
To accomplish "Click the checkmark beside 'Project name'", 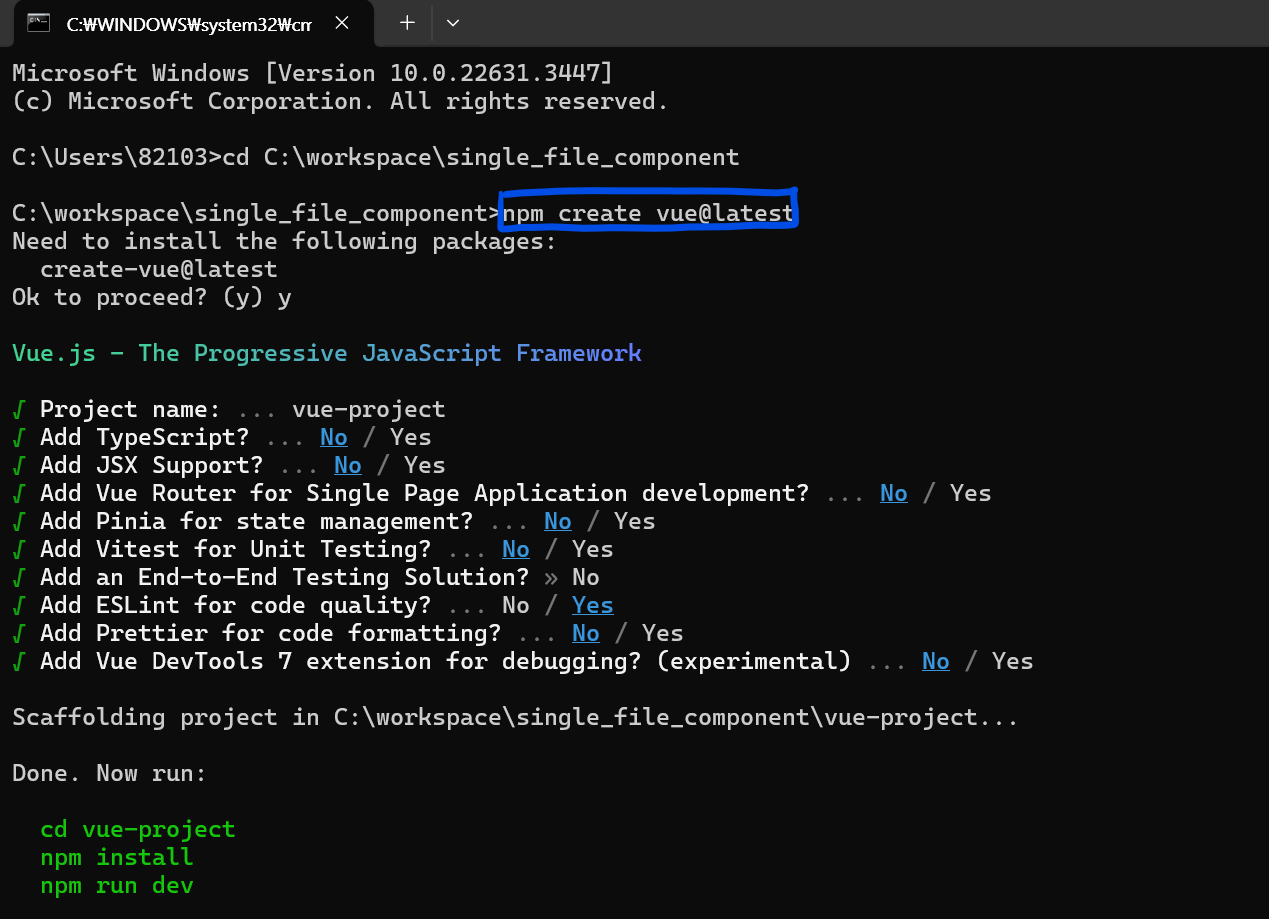I will (x=19, y=409).
